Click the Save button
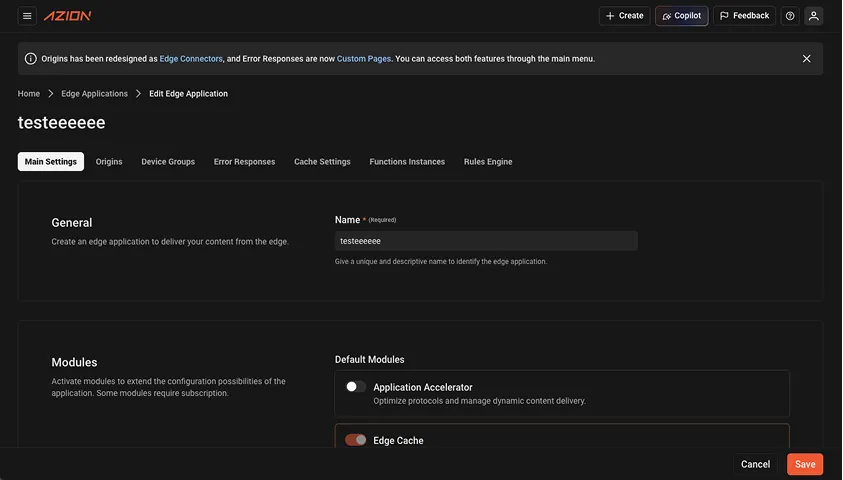The image size is (843, 480). [805, 464]
